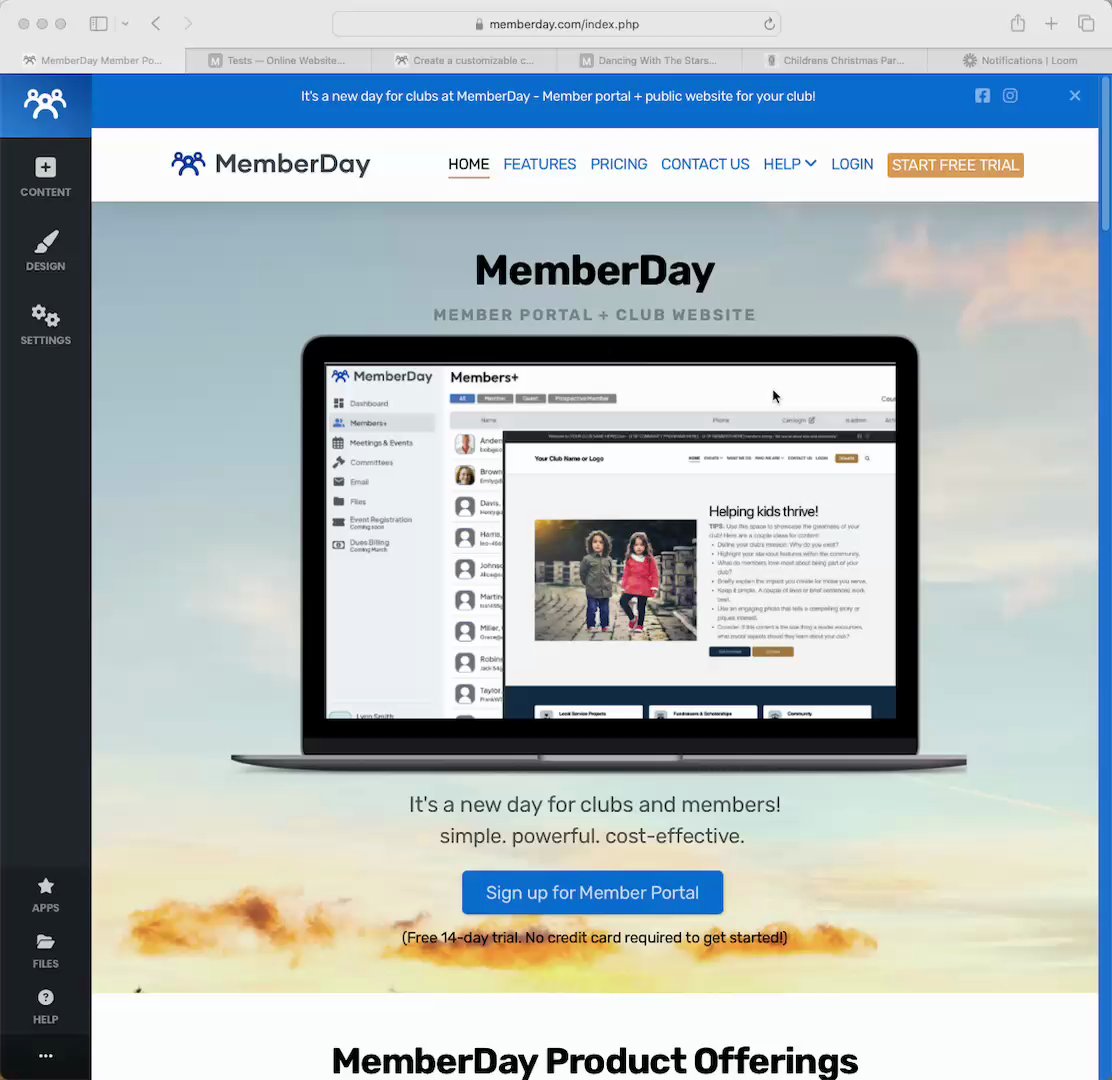Click the memberday.com address bar

click(x=557, y=24)
